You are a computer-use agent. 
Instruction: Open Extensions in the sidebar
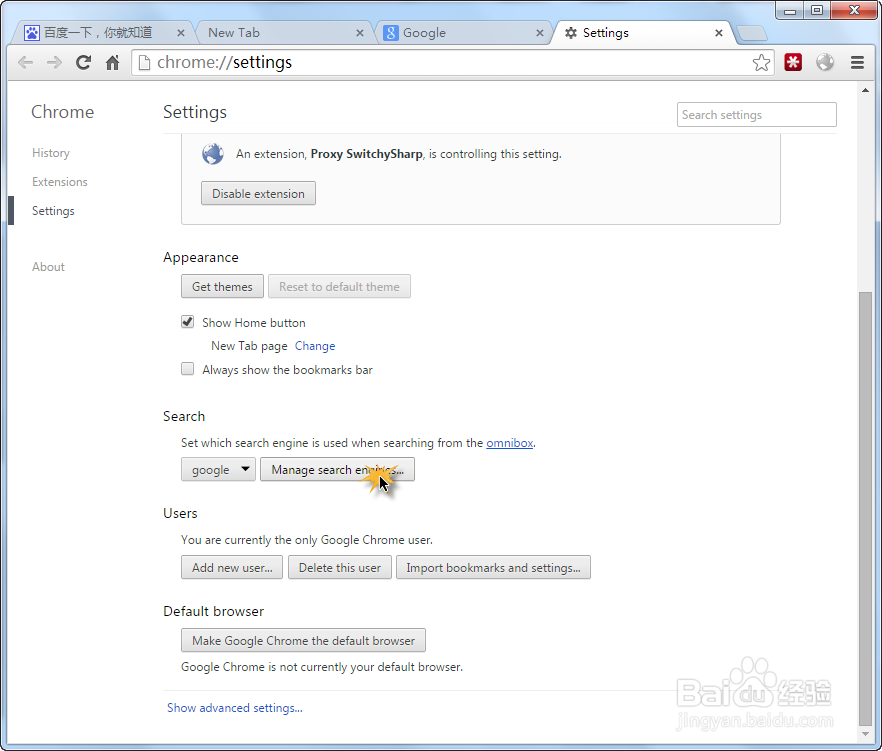coord(60,182)
